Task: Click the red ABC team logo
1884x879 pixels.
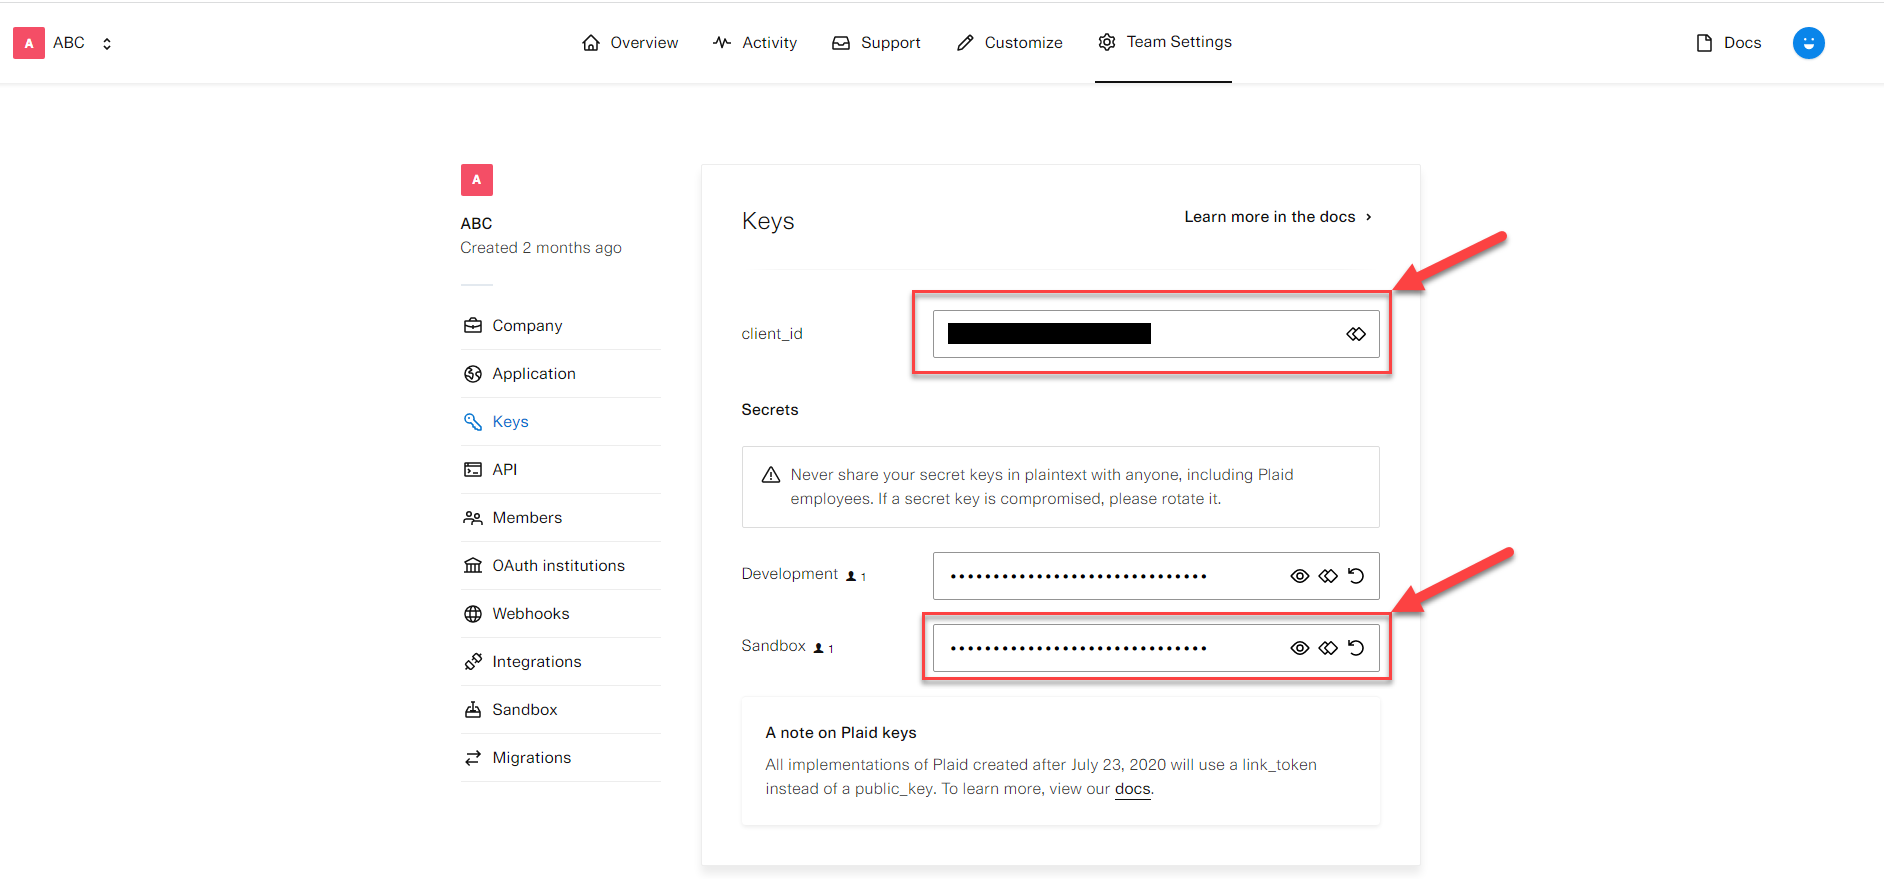Action: (29, 43)
